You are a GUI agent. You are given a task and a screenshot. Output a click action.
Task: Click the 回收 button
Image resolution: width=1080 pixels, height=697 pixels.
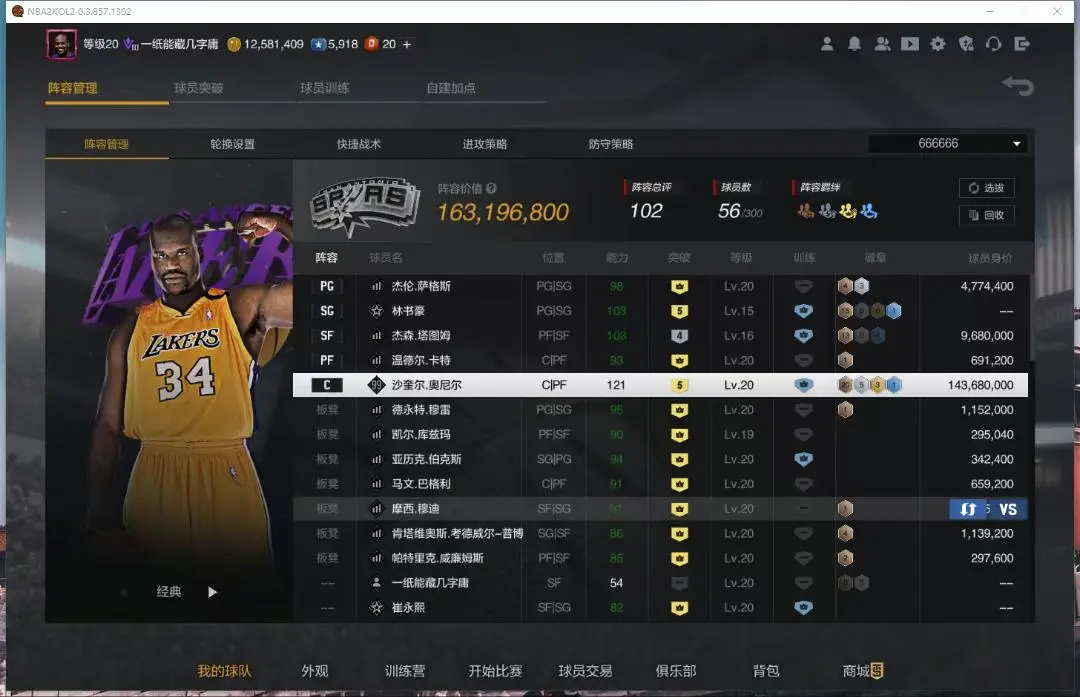(986, 215)
